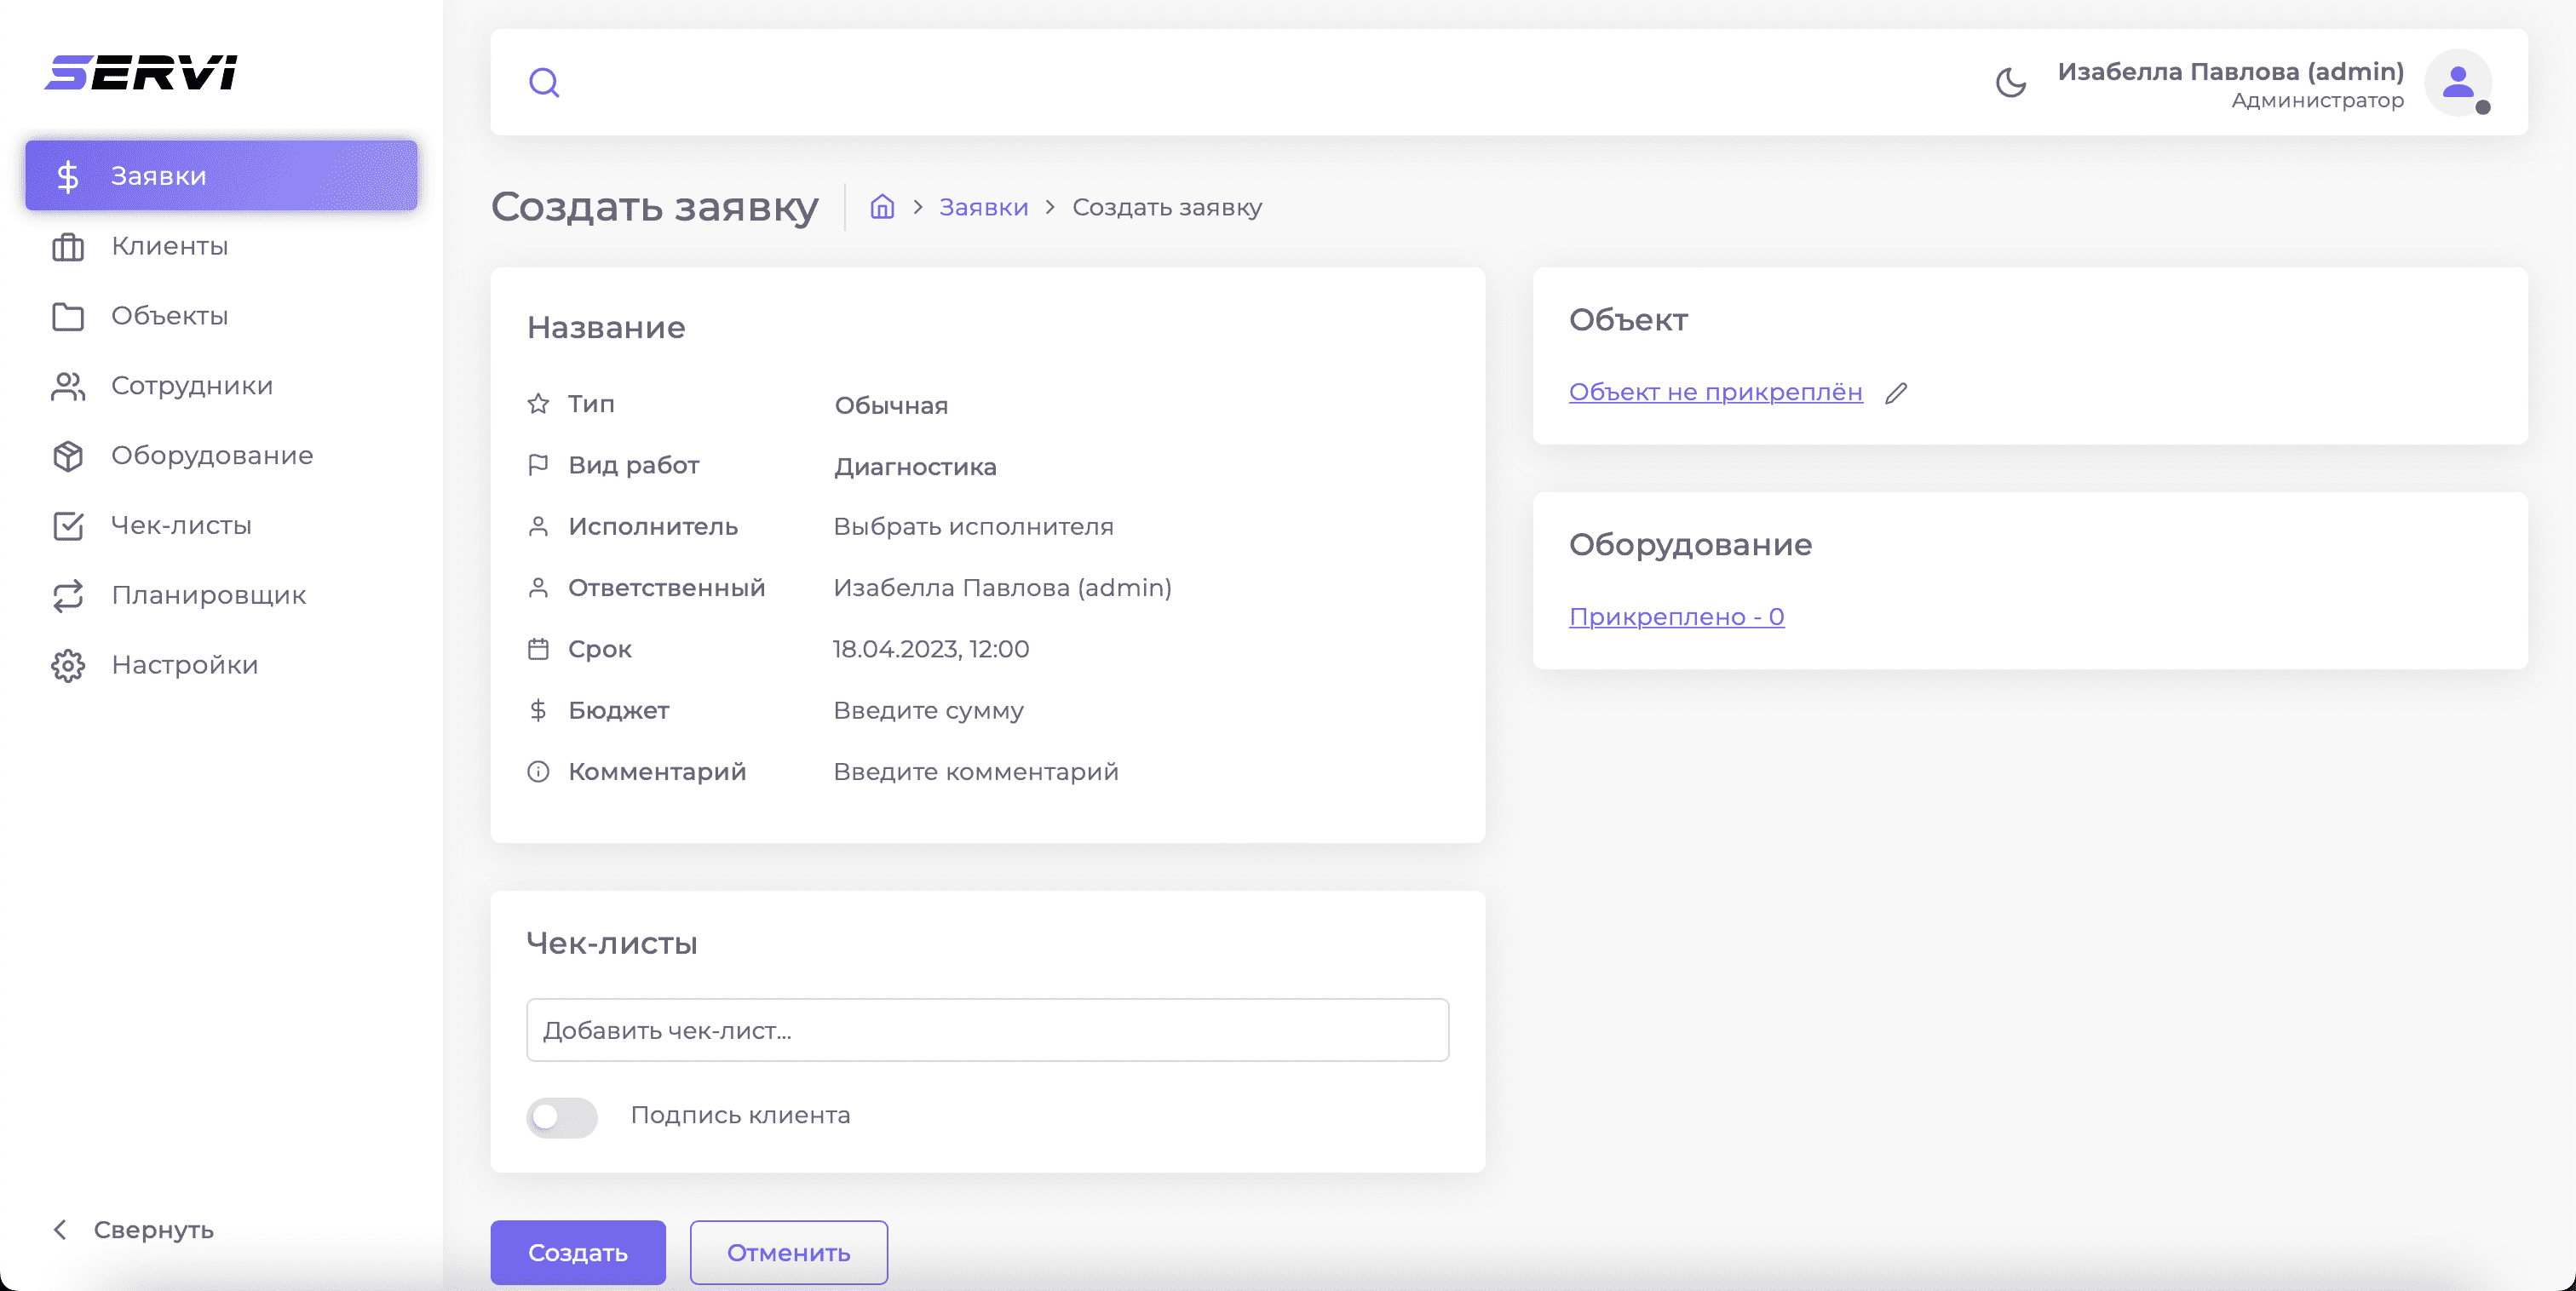
Task: Open Клиенты section in sidebar
Action: tap(169, 246)
